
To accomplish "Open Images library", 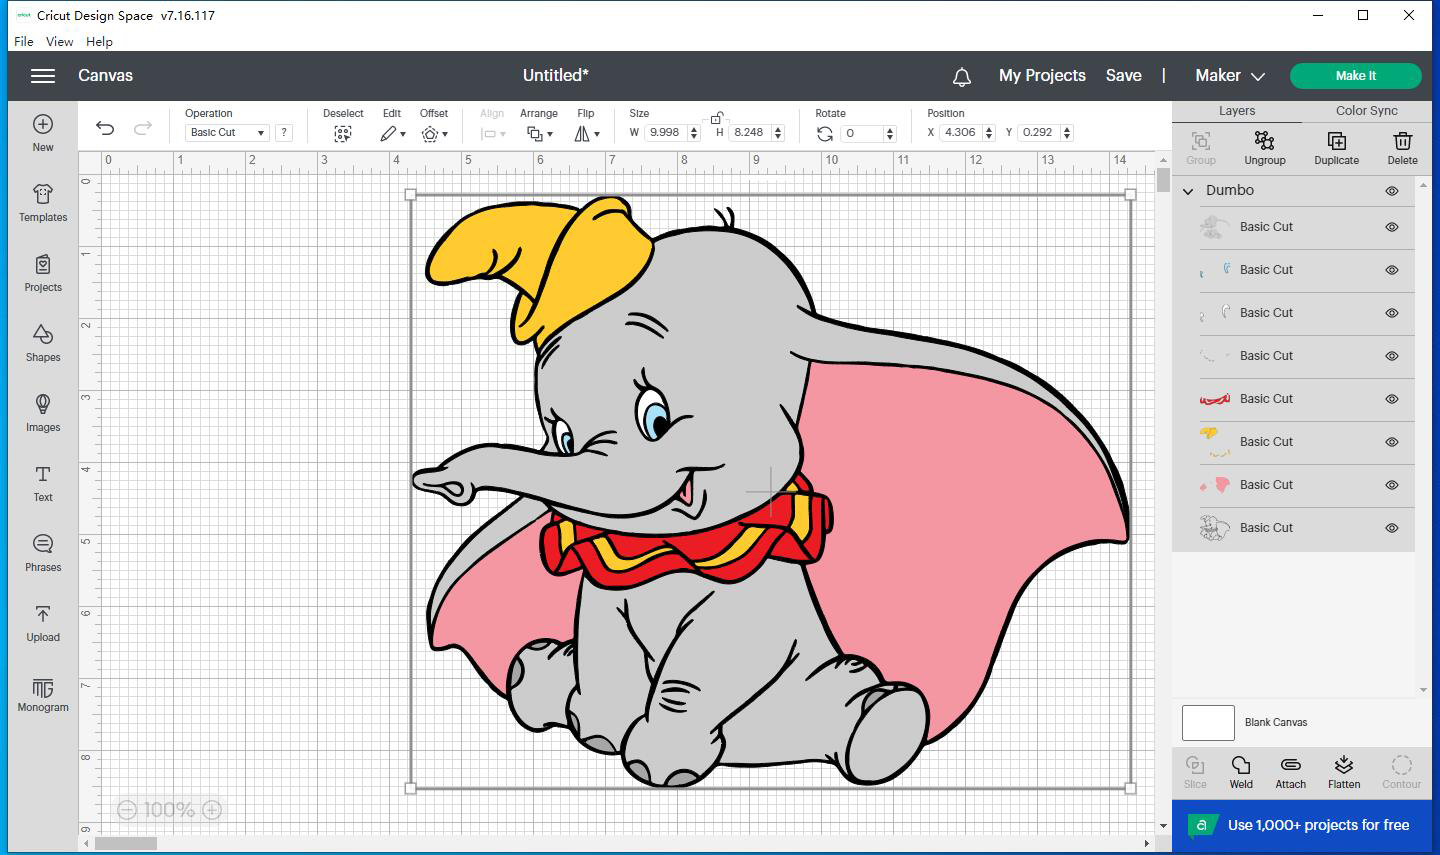I will pyautogui.click(x=43, y=413).
